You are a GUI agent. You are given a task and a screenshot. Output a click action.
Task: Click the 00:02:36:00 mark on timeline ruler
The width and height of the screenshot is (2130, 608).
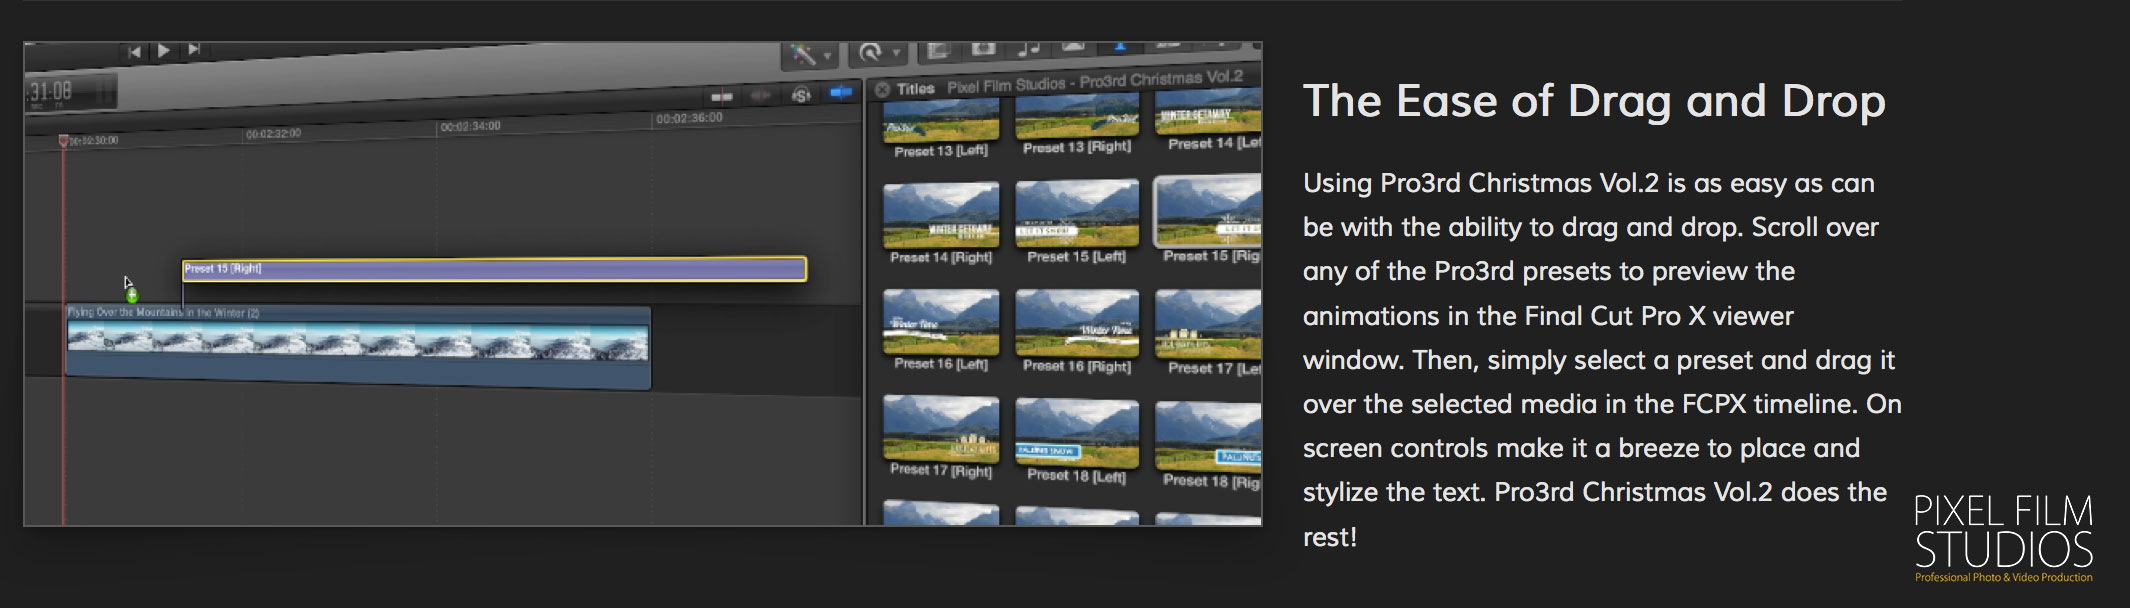[x=689, y=118]
